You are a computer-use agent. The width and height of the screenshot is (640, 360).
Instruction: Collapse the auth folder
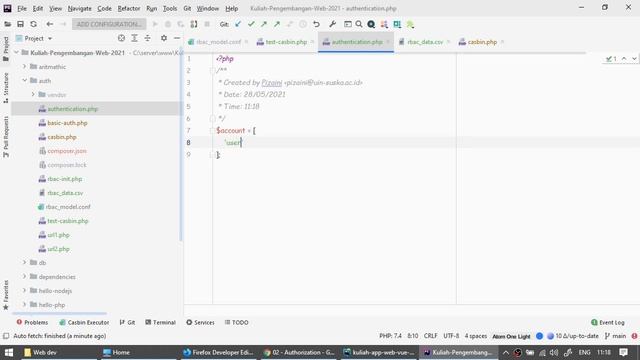coord(24,80)
